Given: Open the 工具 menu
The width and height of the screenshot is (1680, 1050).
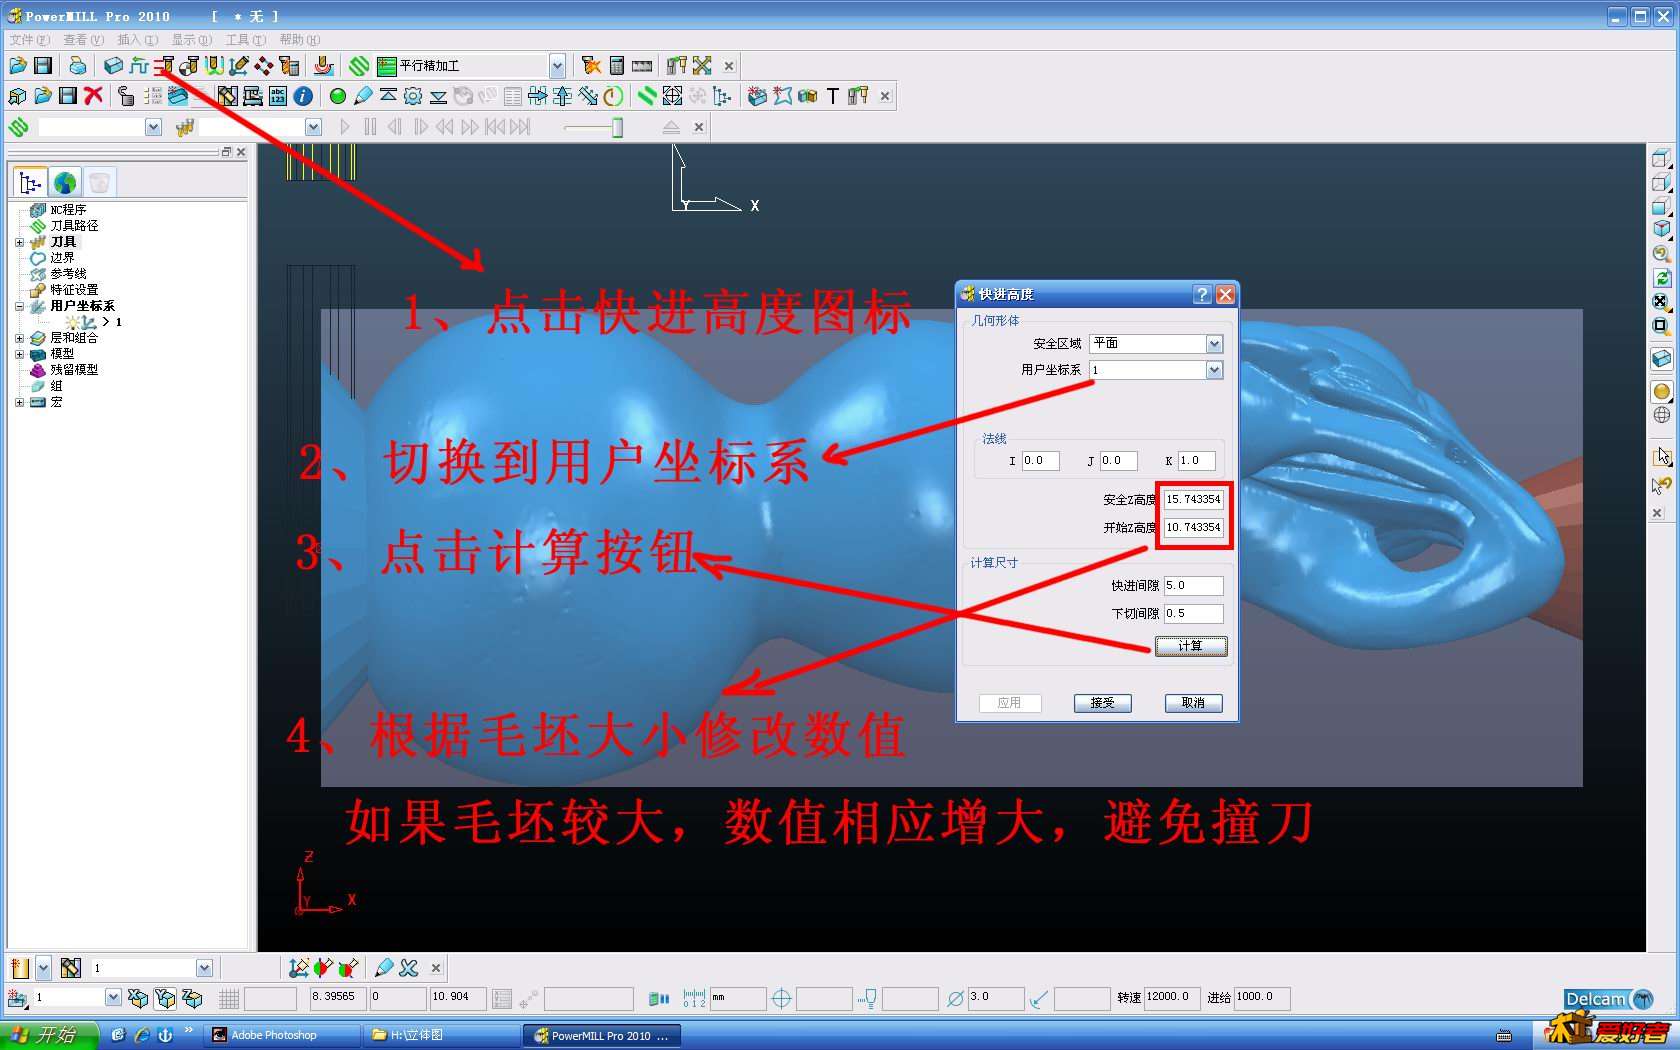Looking at the screenshot, I should 245,40.
